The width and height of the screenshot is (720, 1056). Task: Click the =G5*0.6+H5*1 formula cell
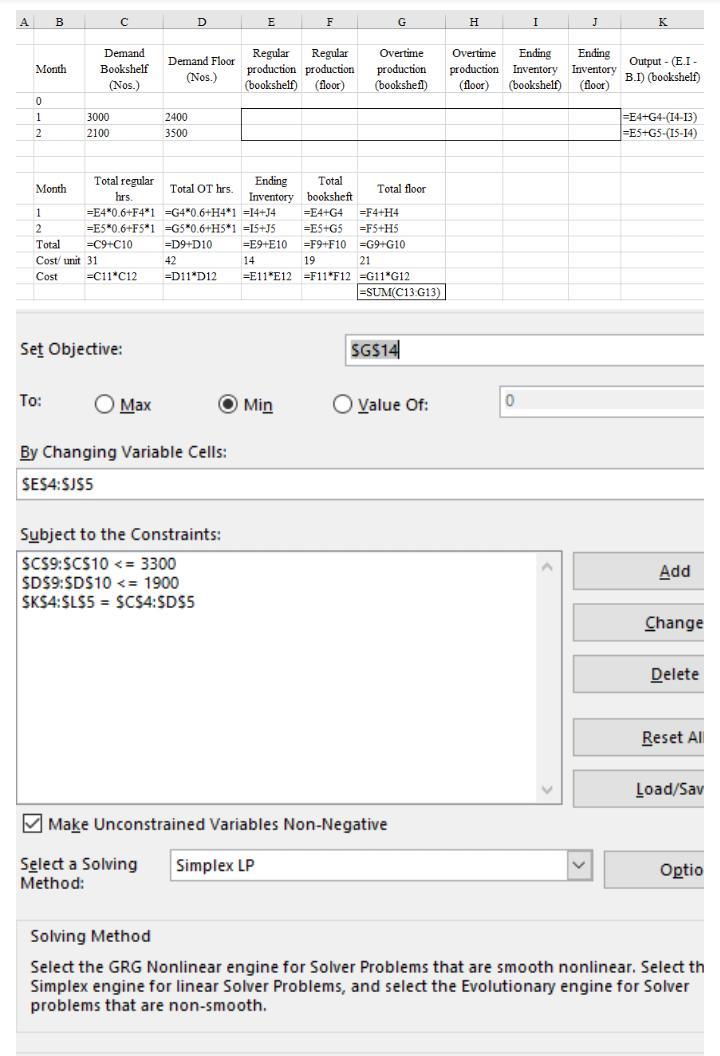click(x=202, y=228)
